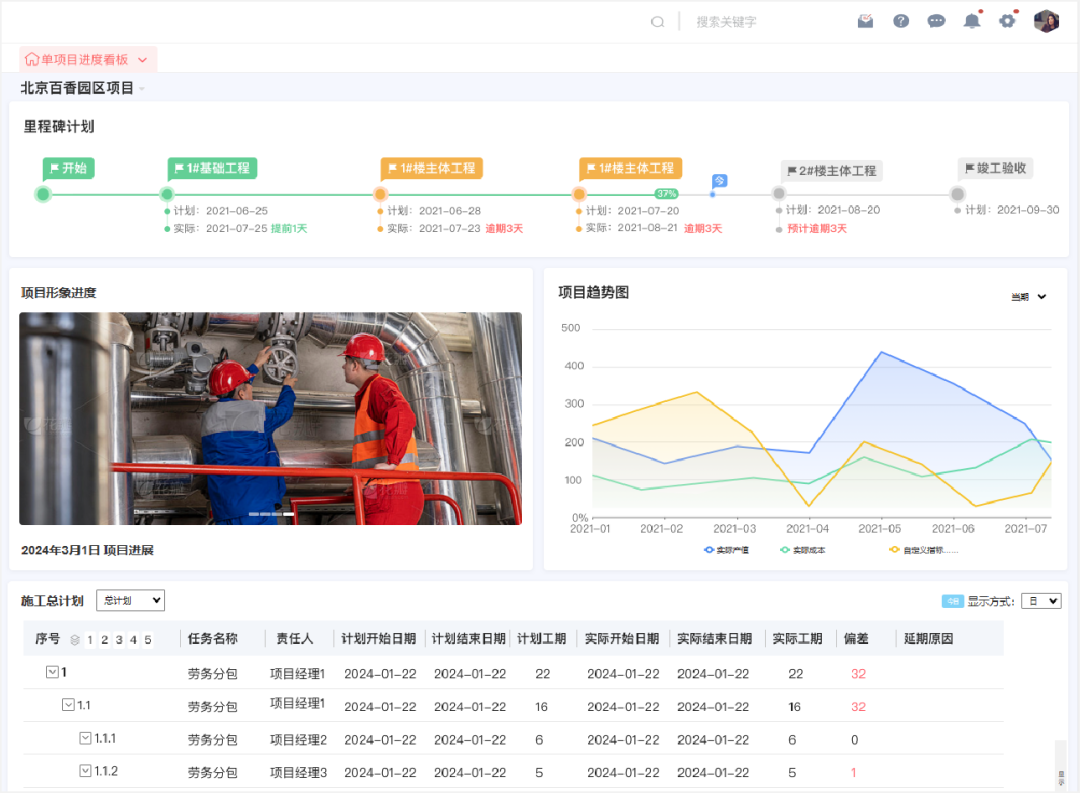Collapse tree row 1.1
Viewport: 1080px width, 793px height.
tap(68, 705)
